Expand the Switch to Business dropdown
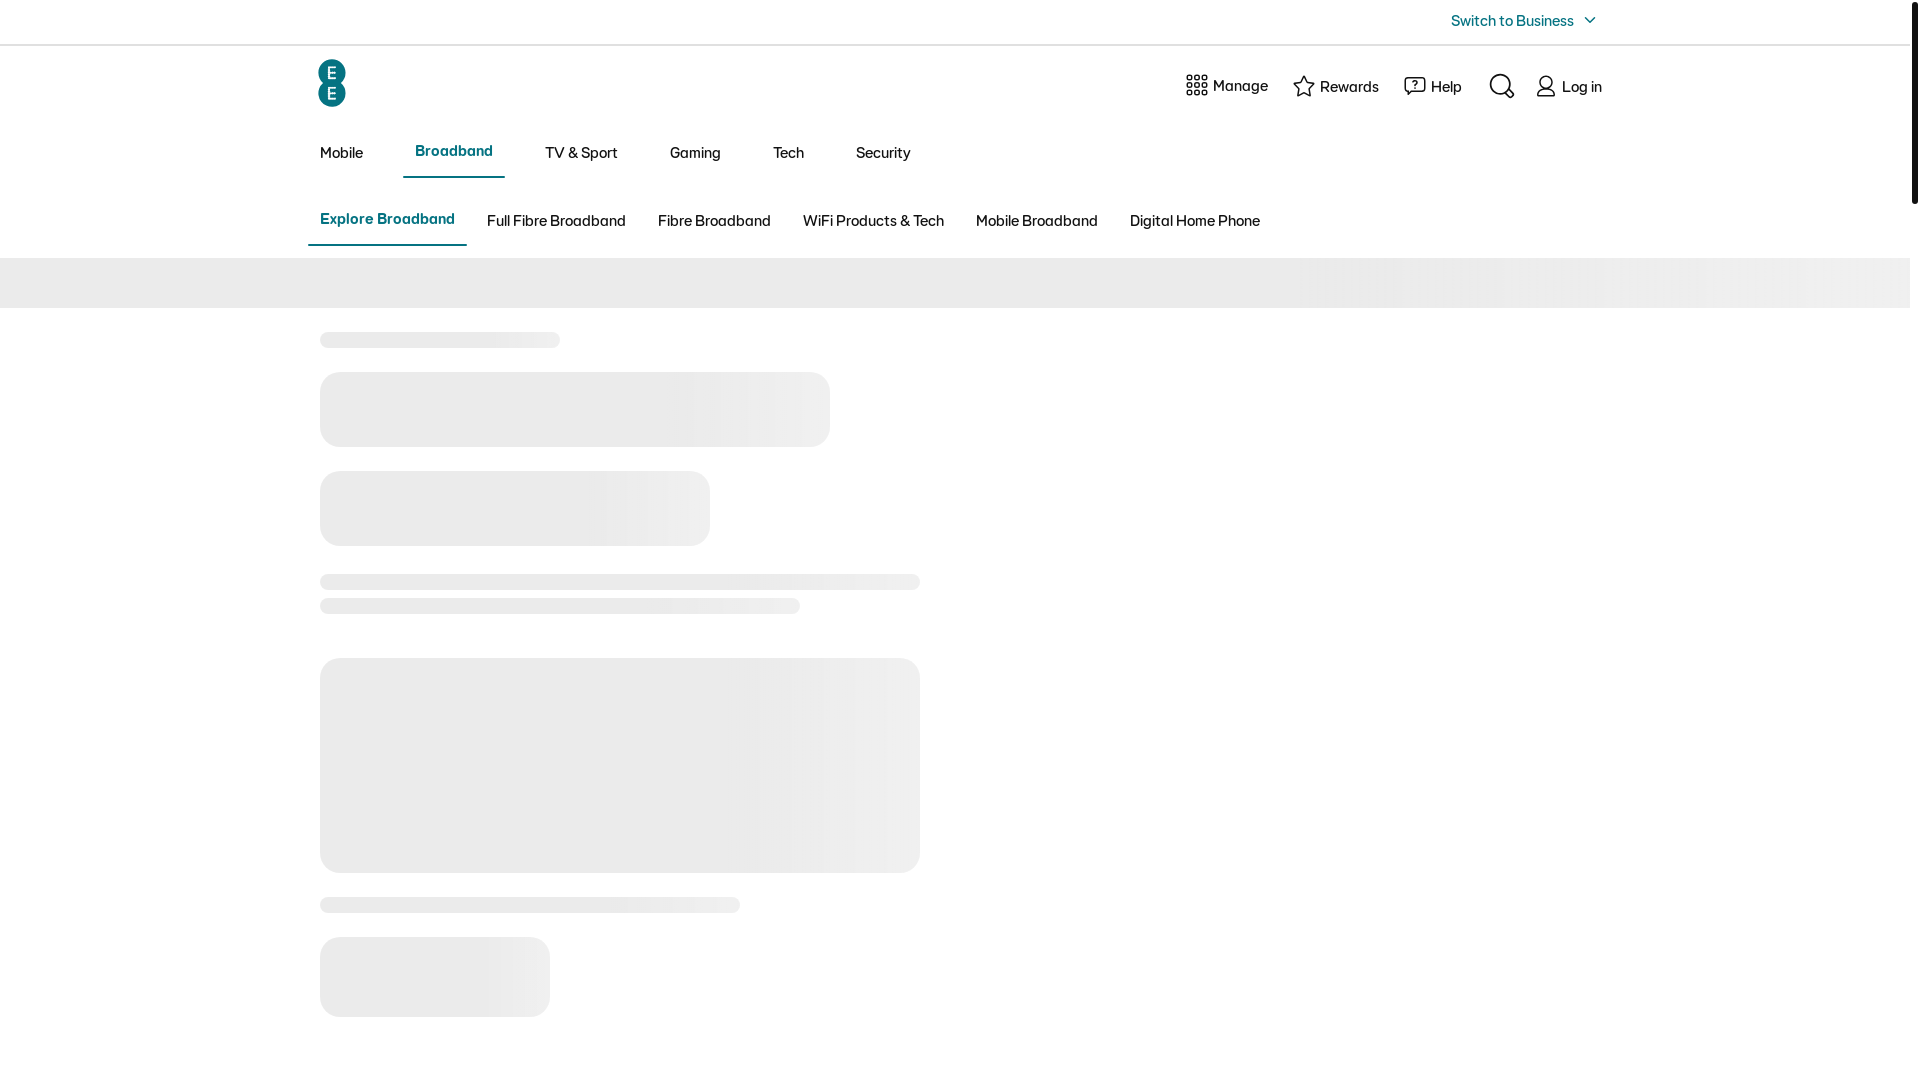 pyautogui.click(x=1524, y=21)
